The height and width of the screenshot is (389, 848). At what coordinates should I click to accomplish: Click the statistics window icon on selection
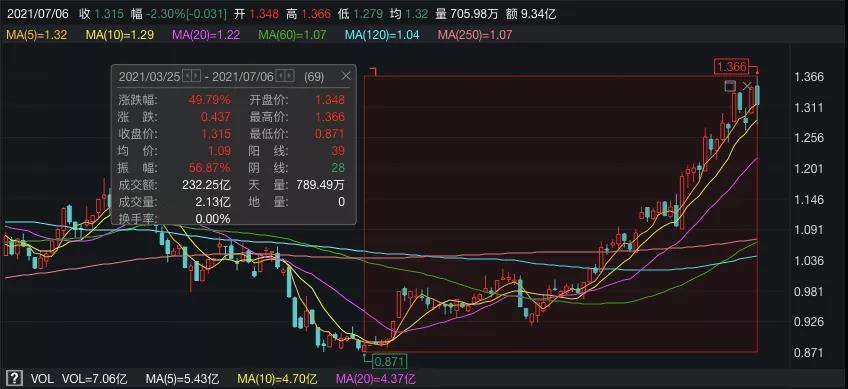(730, 86)
